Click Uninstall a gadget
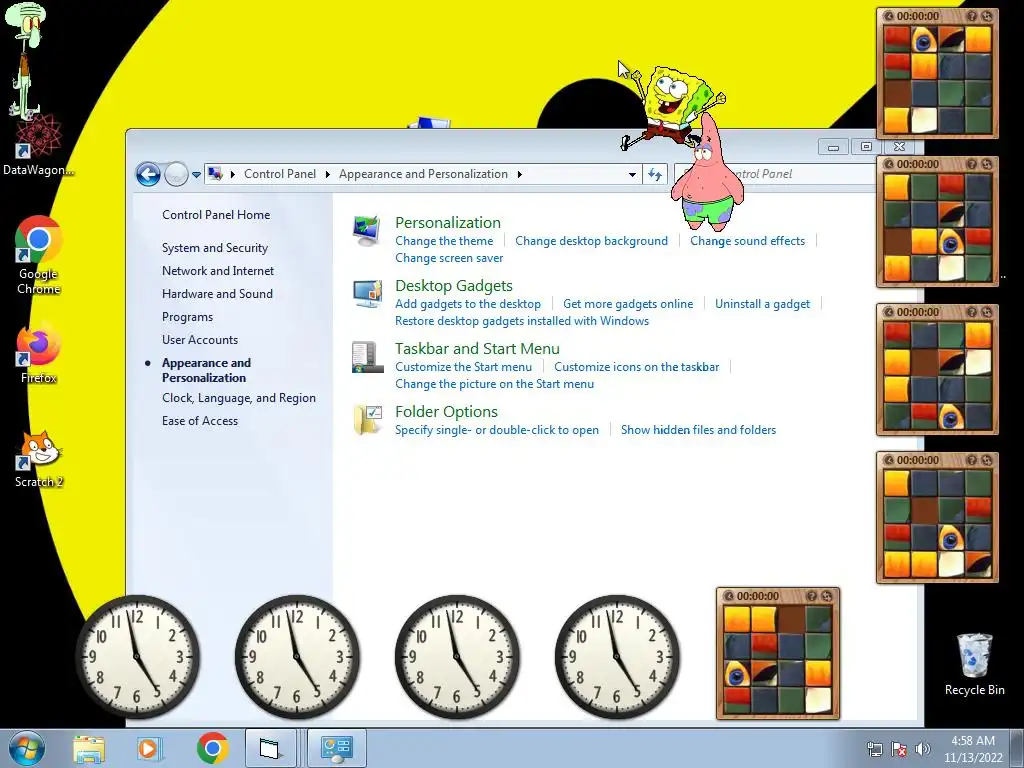1024x768 pixels. click(763, 304)
